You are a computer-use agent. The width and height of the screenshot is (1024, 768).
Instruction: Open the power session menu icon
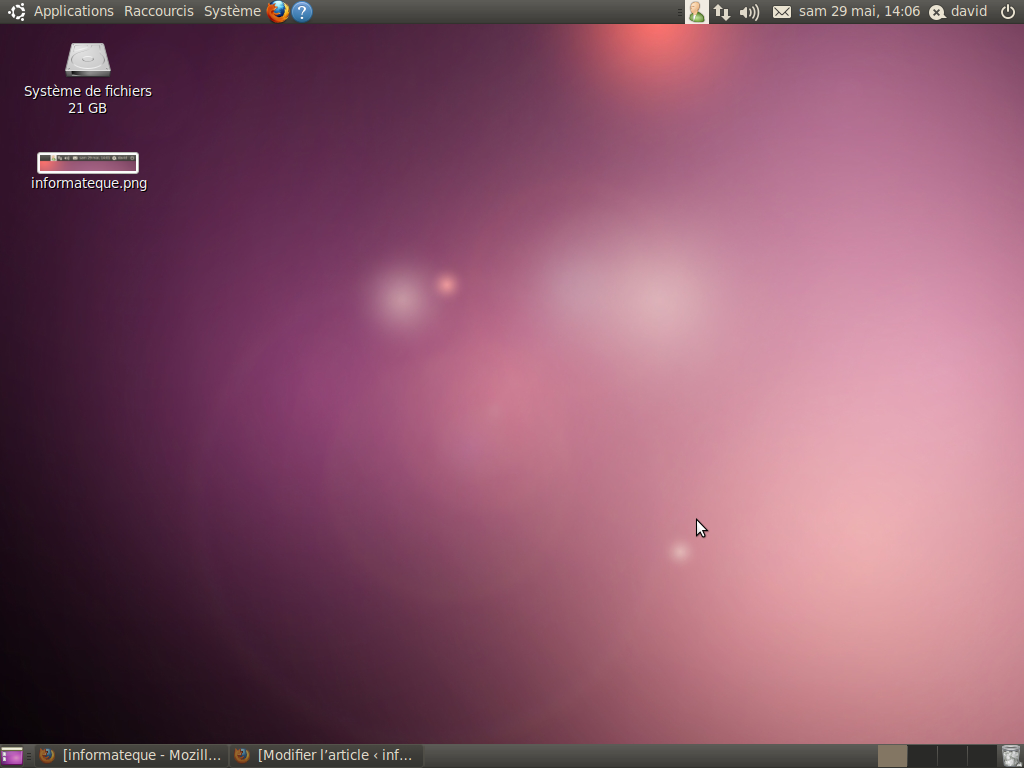click(x=1008, y=11)
